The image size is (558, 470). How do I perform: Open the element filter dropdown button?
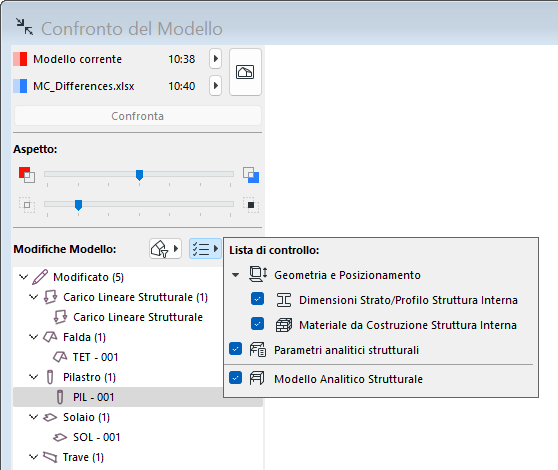[165, 249]
